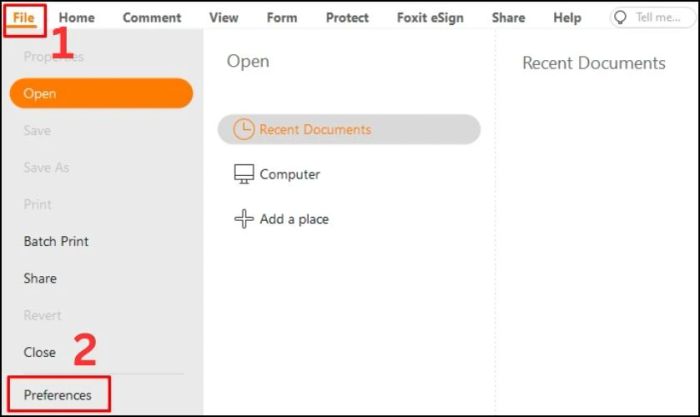The width and height of the screenshot is (700, 417).
Task: Open the Share ribbon tab
Action: (508, 18)
